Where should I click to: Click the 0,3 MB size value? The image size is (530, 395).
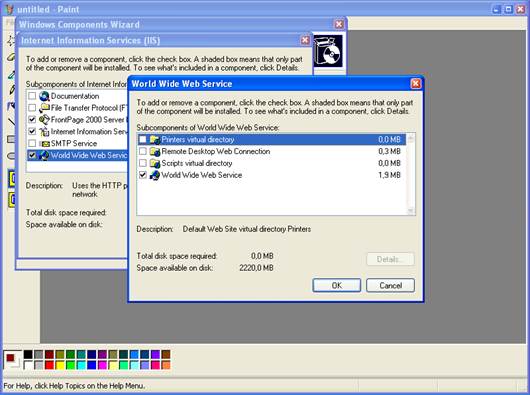click(389, 151)
